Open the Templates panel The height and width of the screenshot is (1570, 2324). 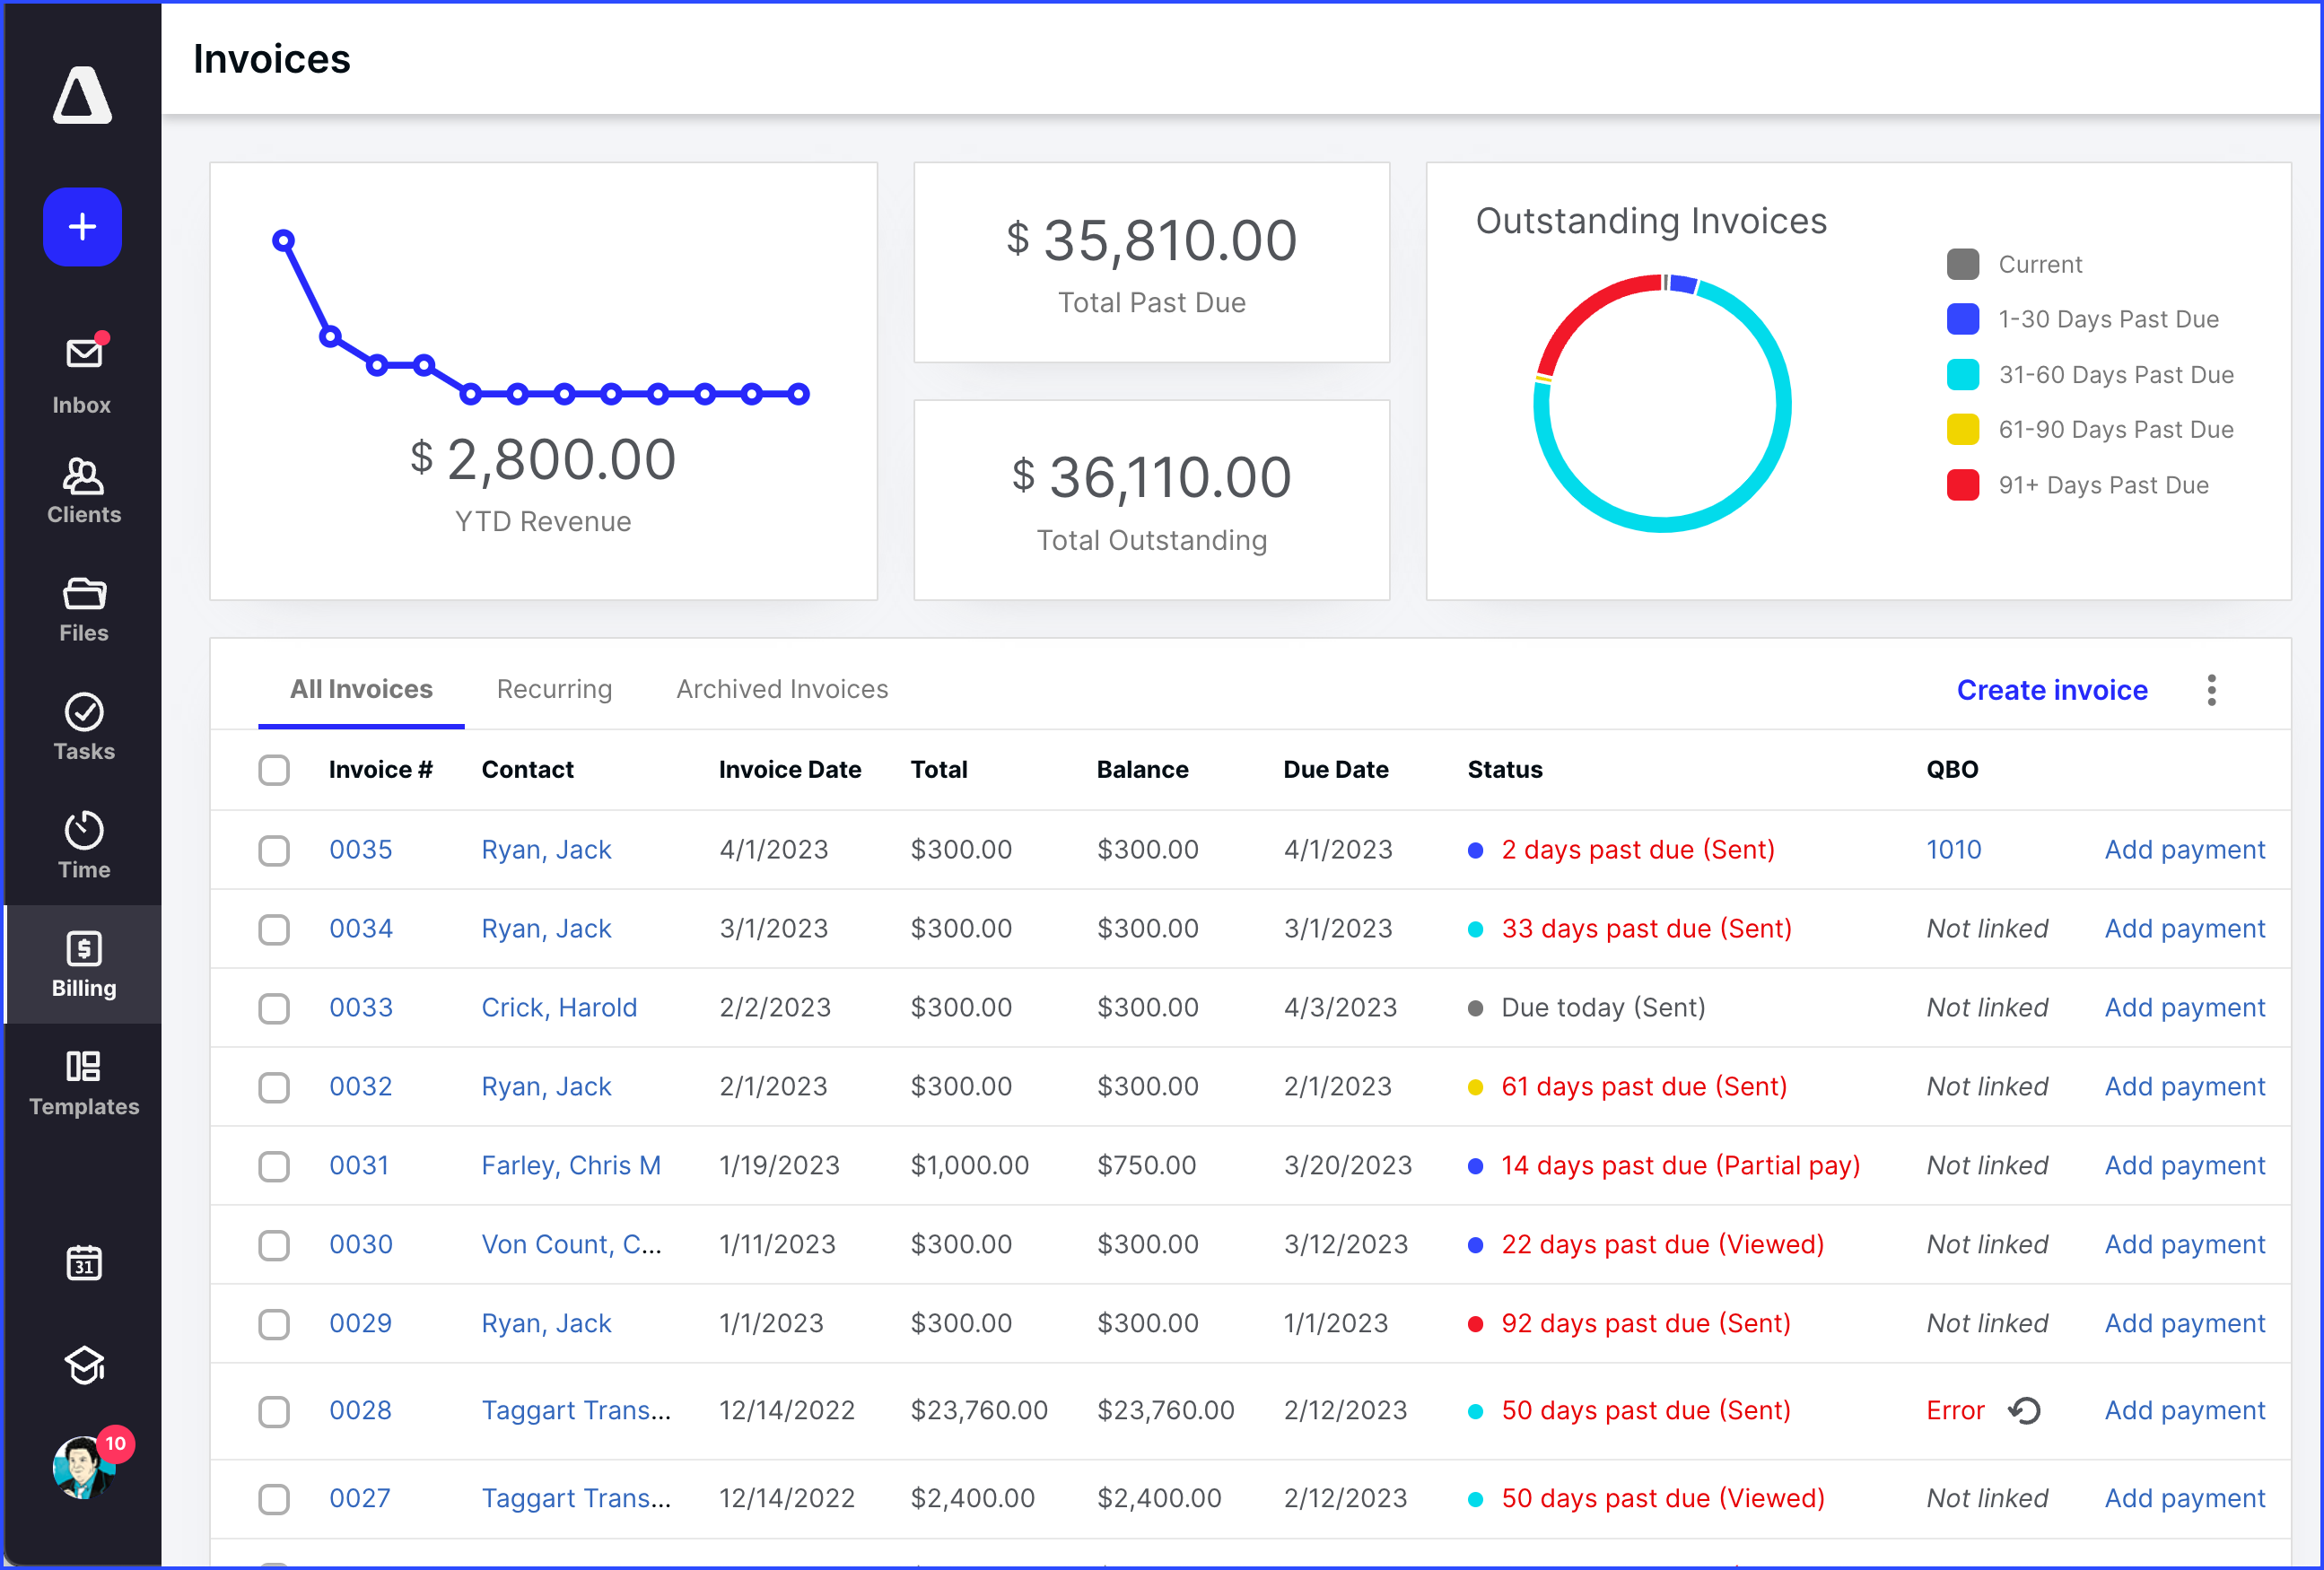[82, 1083]
